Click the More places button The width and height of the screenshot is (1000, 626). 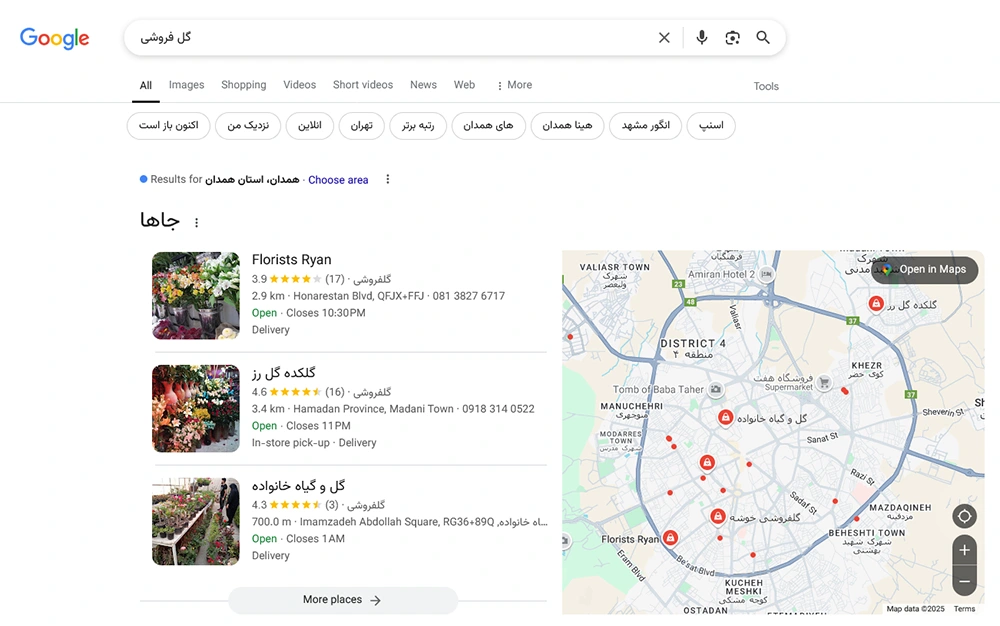[343, 600]
